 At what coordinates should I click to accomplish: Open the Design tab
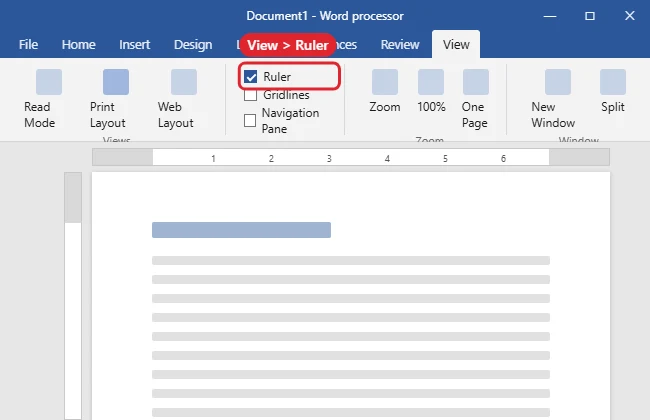[193, 44]
